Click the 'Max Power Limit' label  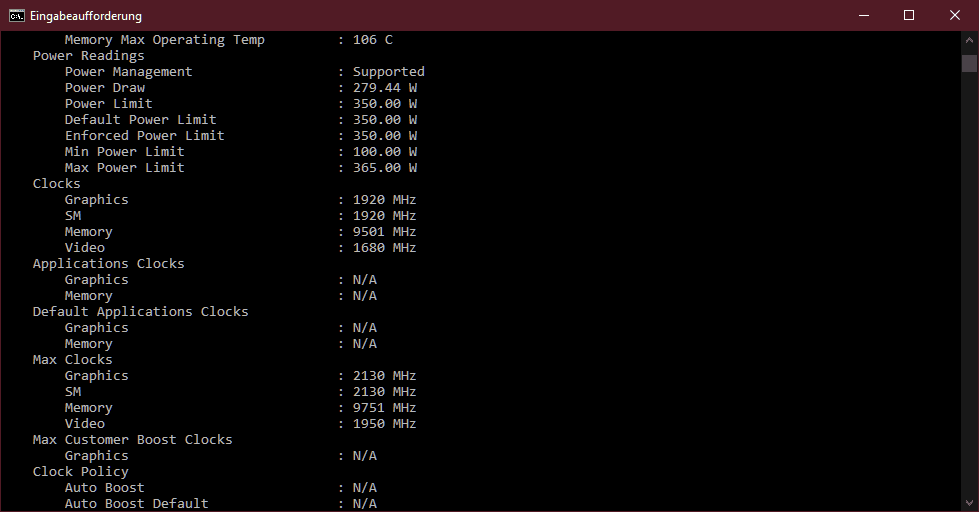(125, 168)
